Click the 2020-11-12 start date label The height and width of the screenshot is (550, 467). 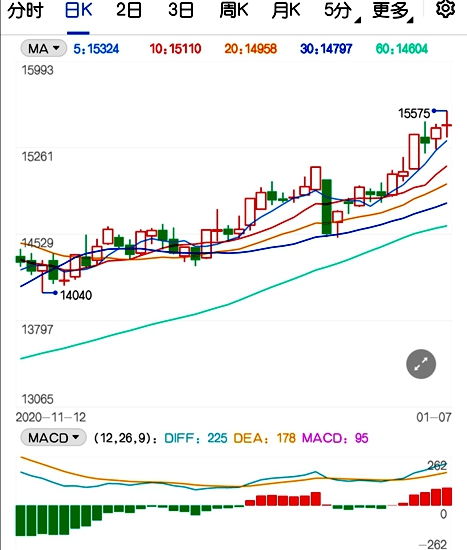[51, 417]
